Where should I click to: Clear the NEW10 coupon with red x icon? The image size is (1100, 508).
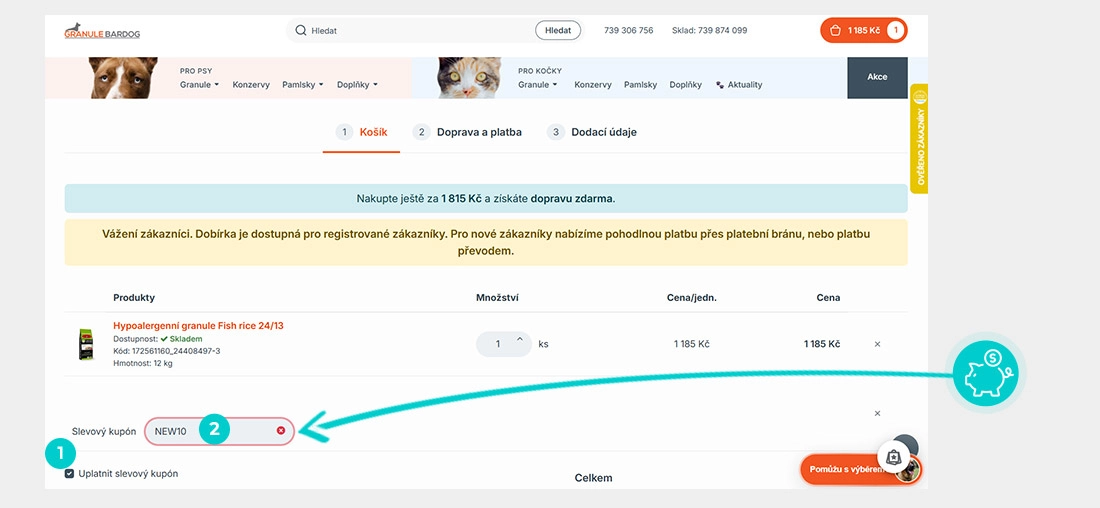pos(281,430)
